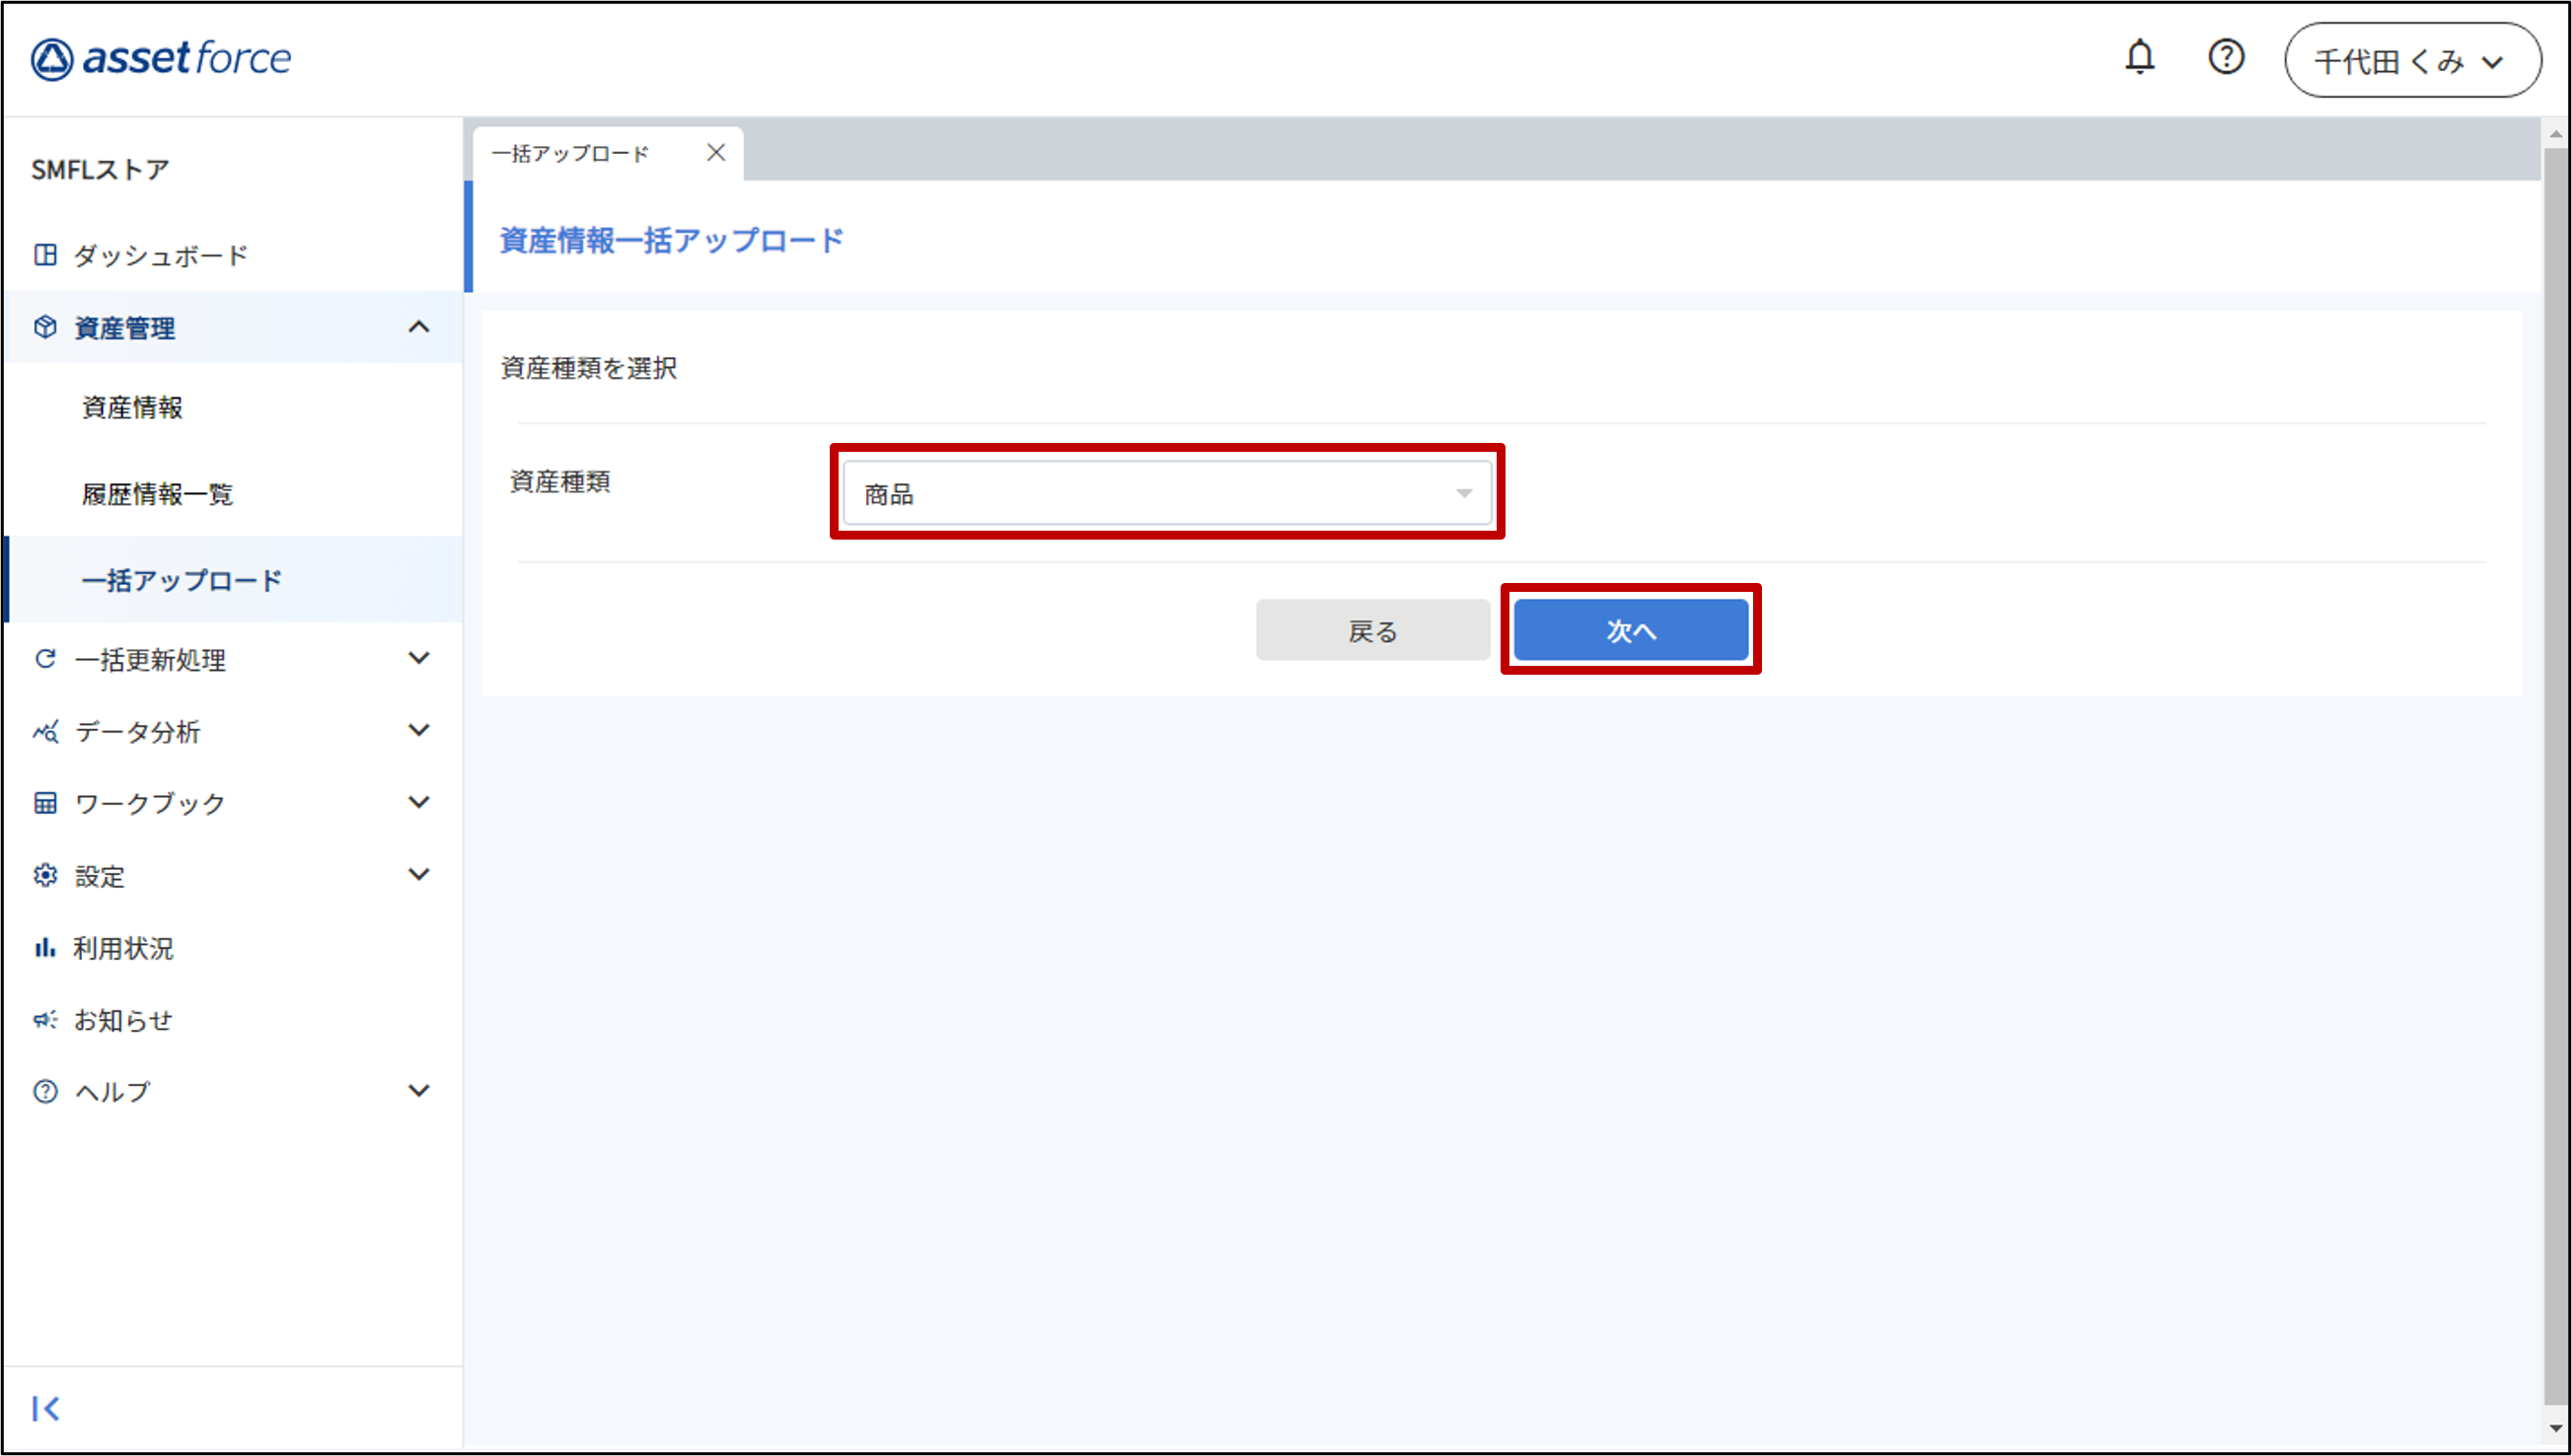Collapse the 資産管理 menu section
This screenshot has width=2572, height=1456.
(419, 327)
